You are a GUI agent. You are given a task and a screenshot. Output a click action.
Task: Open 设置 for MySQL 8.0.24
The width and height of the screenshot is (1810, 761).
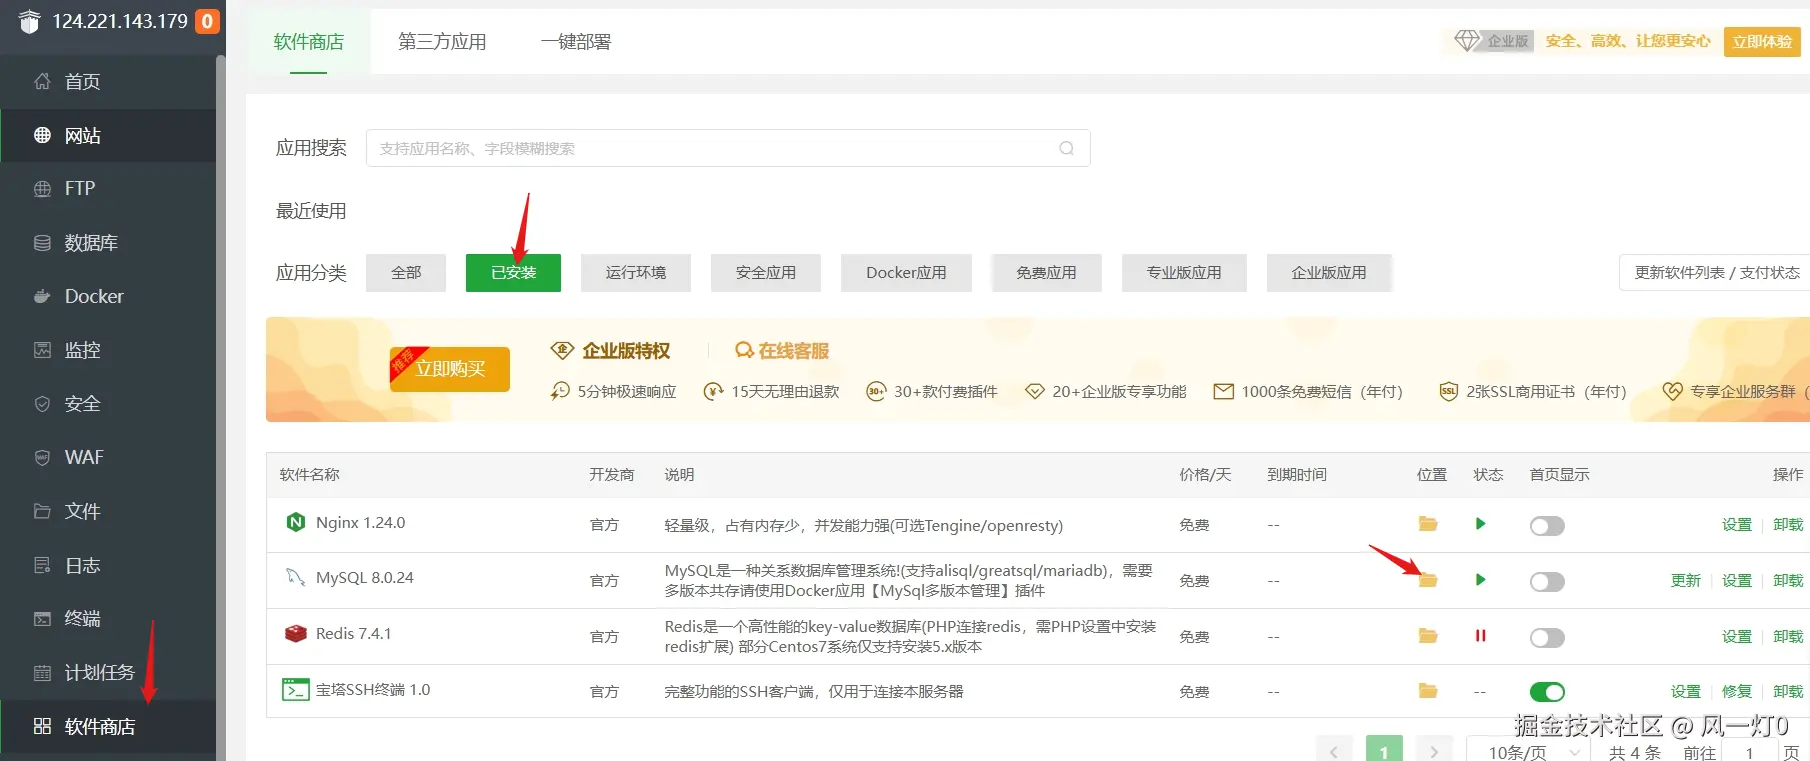(1737, 581)
